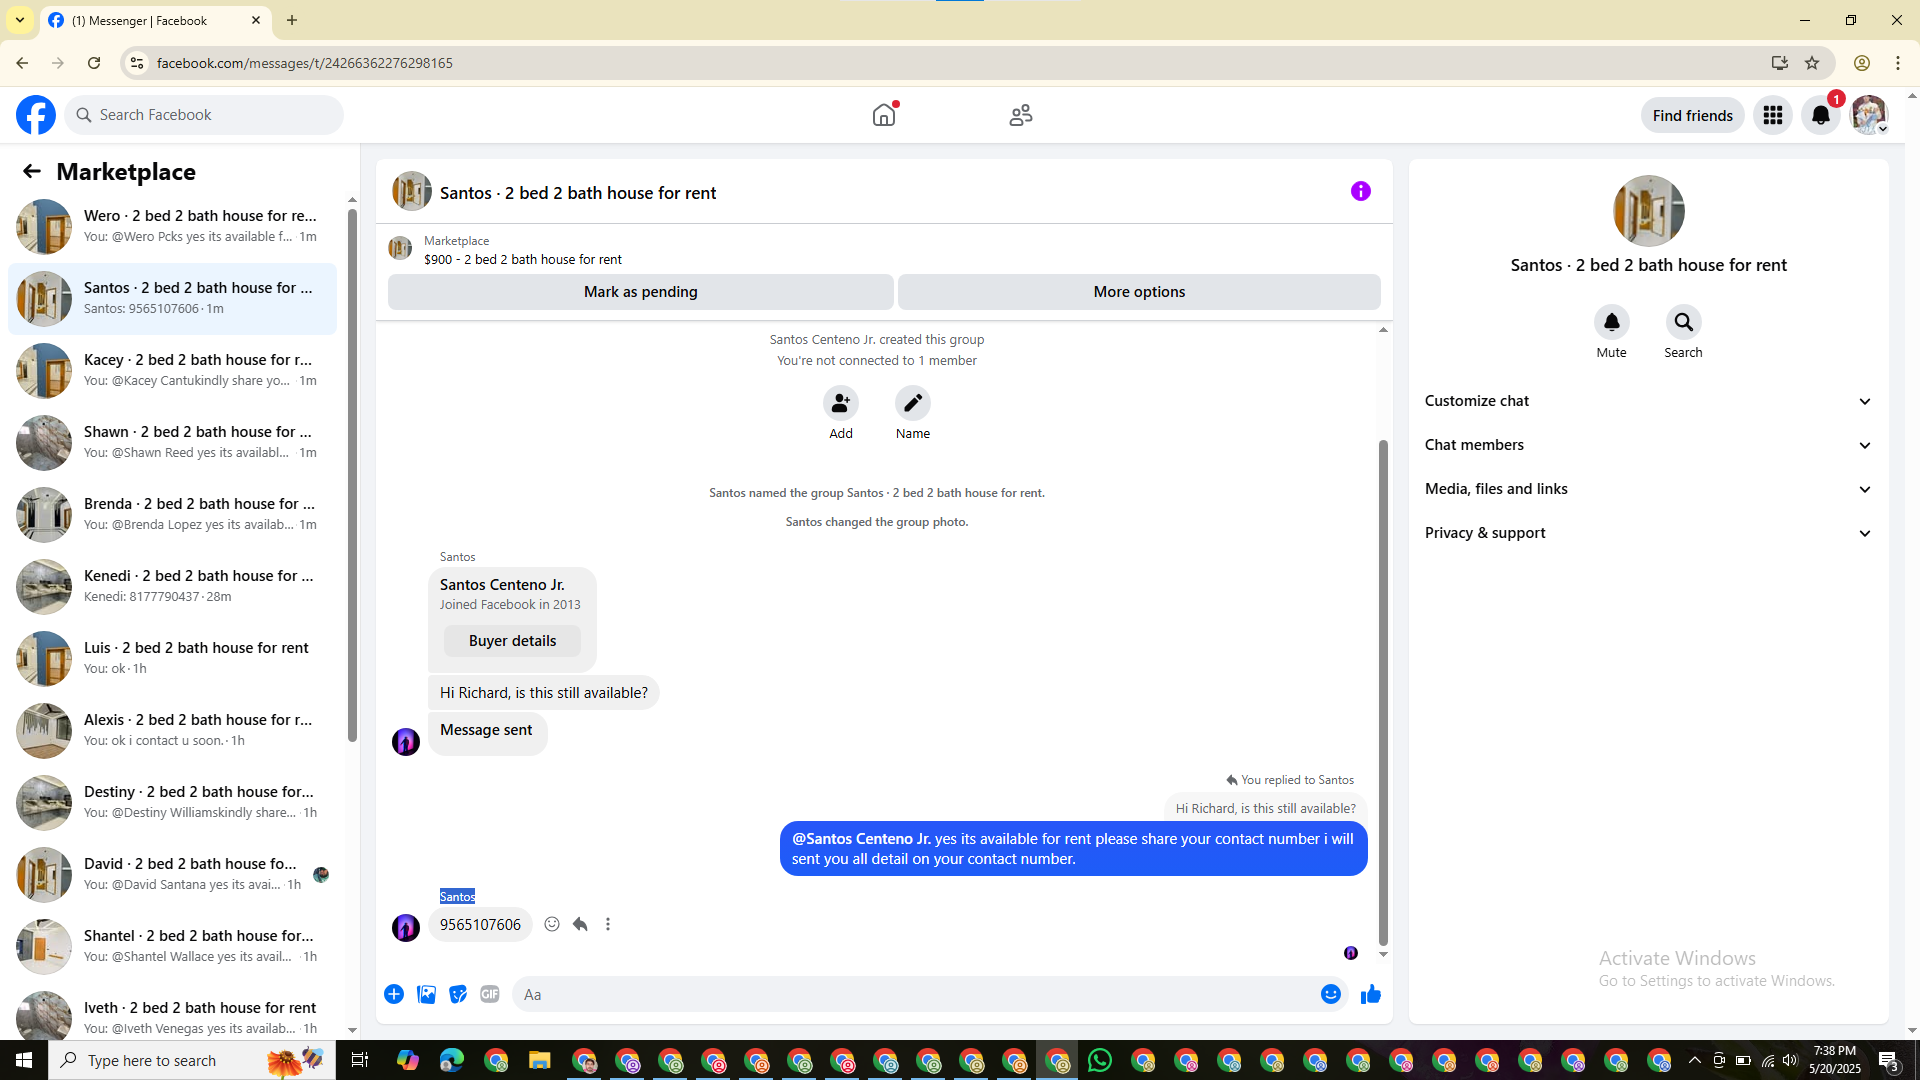Click the purple conversation info icon
This screenshot has height=1080, width=1920.
click(1360, 191)
